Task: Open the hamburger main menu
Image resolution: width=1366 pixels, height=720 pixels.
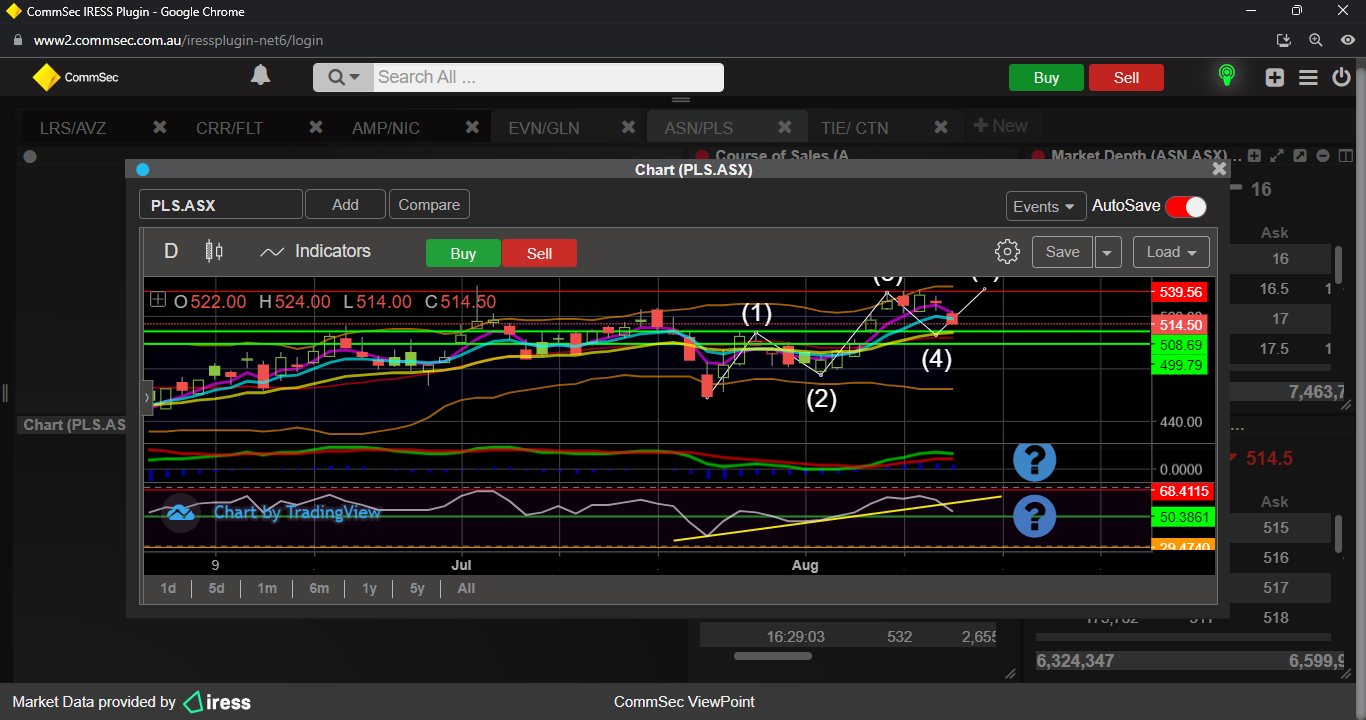Action: coord(1308,77)
